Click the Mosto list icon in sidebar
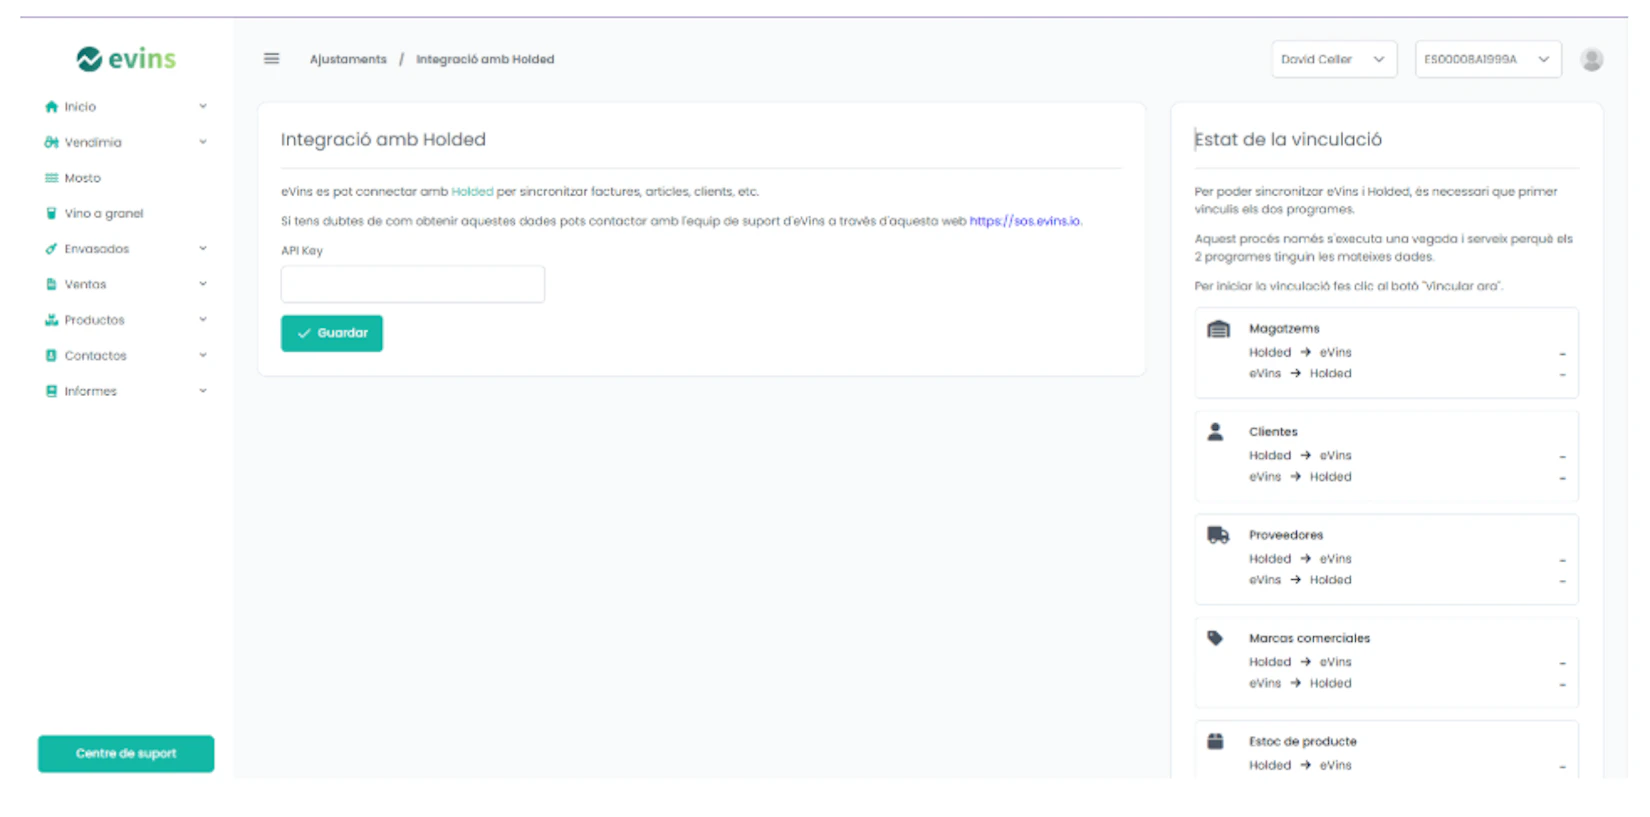Screen dimensions: 1650x817 pos(51,178)
